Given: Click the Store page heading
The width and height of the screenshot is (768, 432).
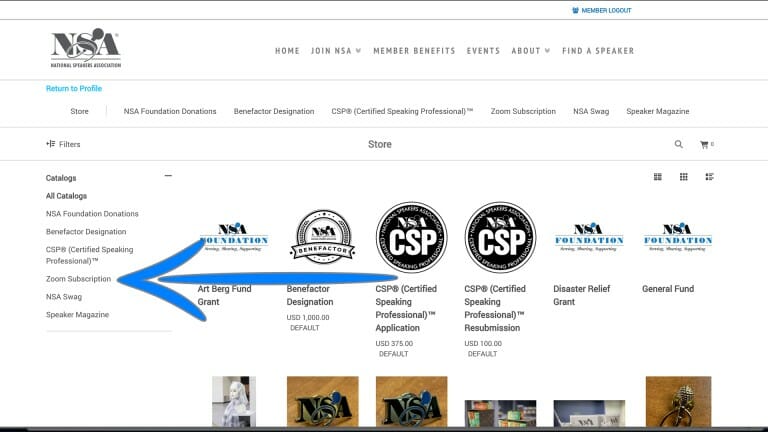Looking at the screenshot, I should (x=380, y=144).
